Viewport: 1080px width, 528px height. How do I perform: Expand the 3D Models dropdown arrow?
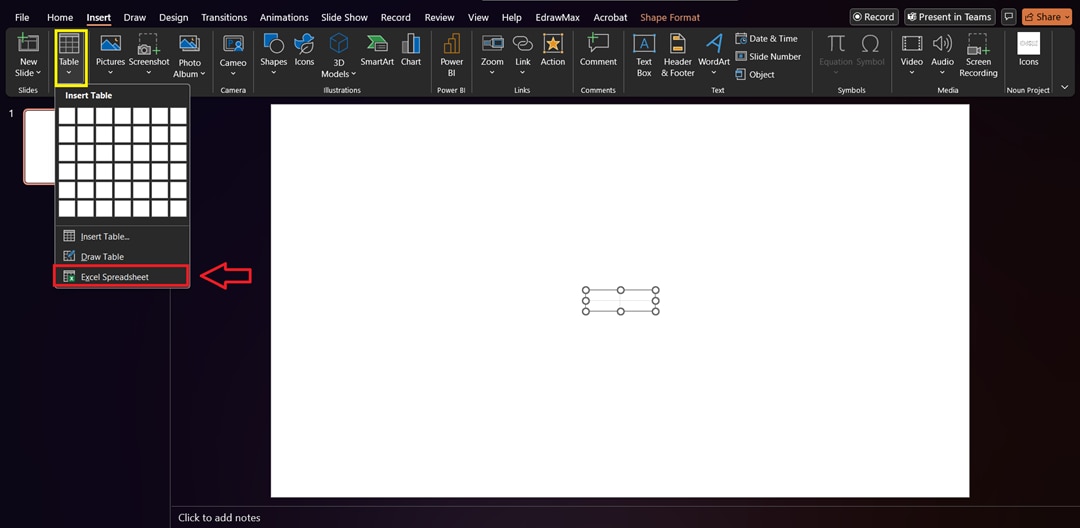[353, 74]
